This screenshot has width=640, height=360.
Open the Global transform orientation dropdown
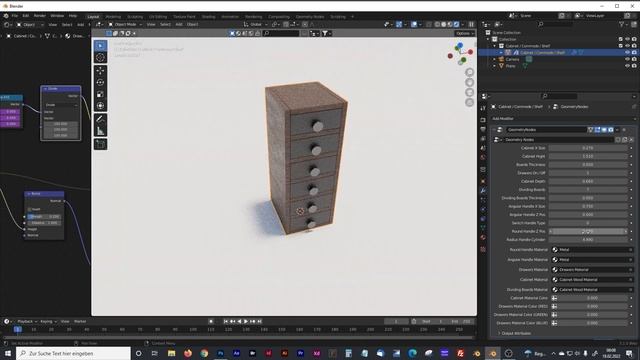pos(256,24)
